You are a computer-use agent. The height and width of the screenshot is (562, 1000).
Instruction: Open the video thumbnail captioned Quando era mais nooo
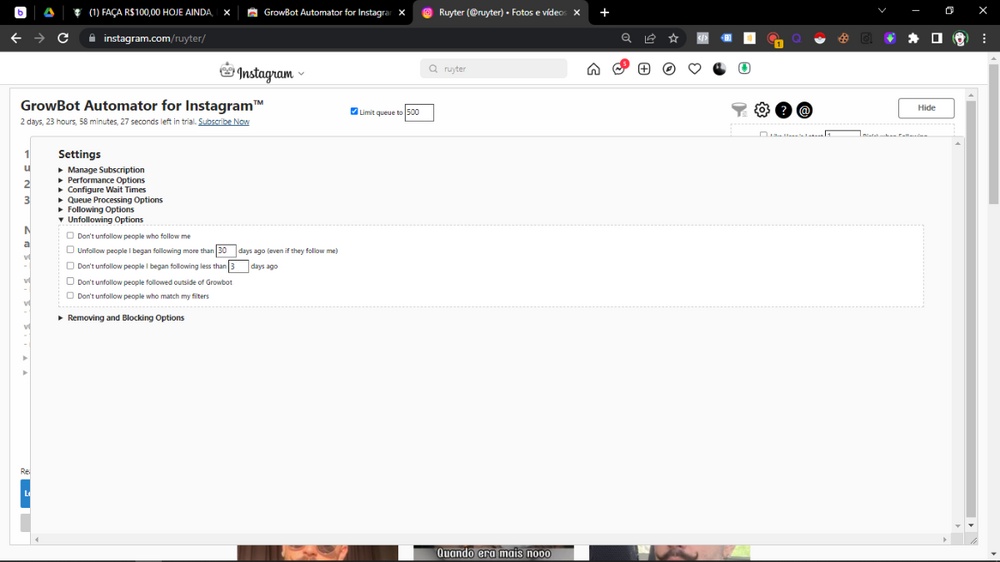pos(493,553)
